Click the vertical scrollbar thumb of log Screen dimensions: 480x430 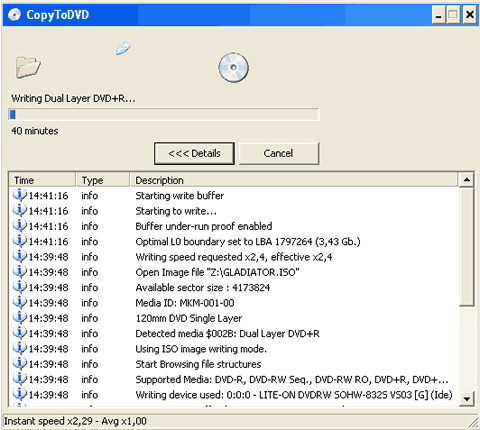coord(466,246)
